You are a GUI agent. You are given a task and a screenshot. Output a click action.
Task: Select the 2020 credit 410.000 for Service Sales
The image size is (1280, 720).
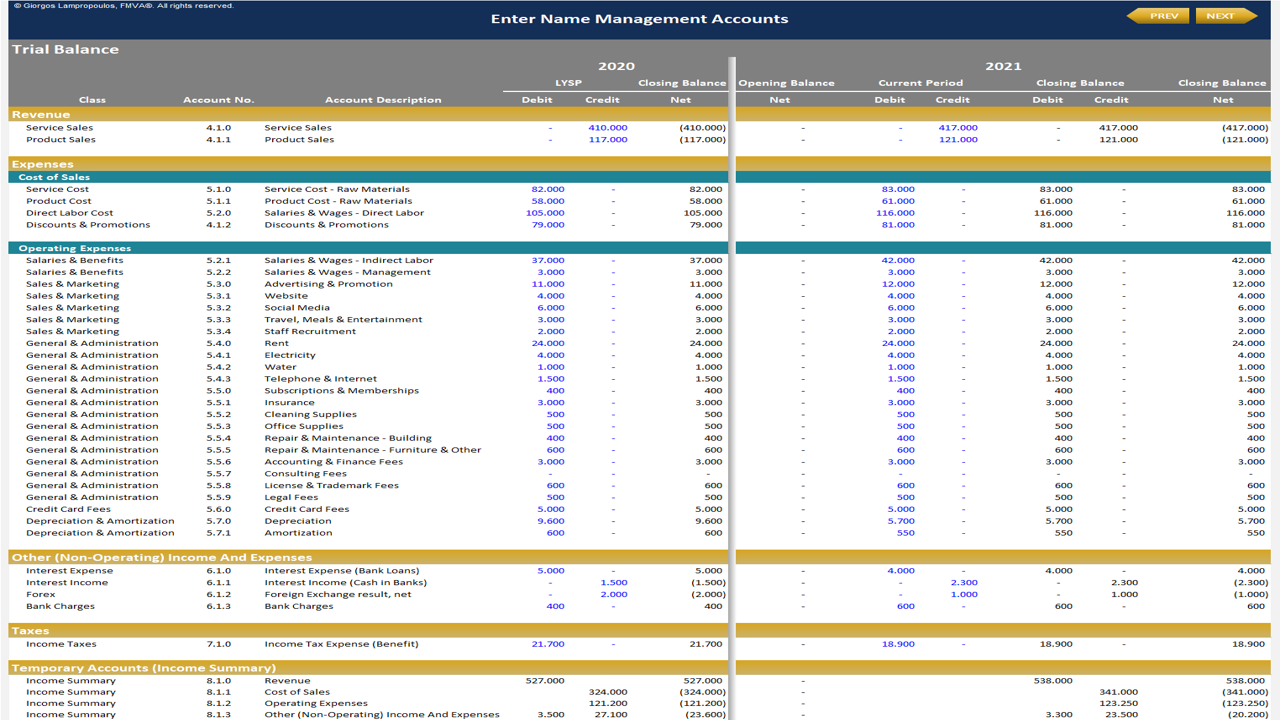[608, 128]
